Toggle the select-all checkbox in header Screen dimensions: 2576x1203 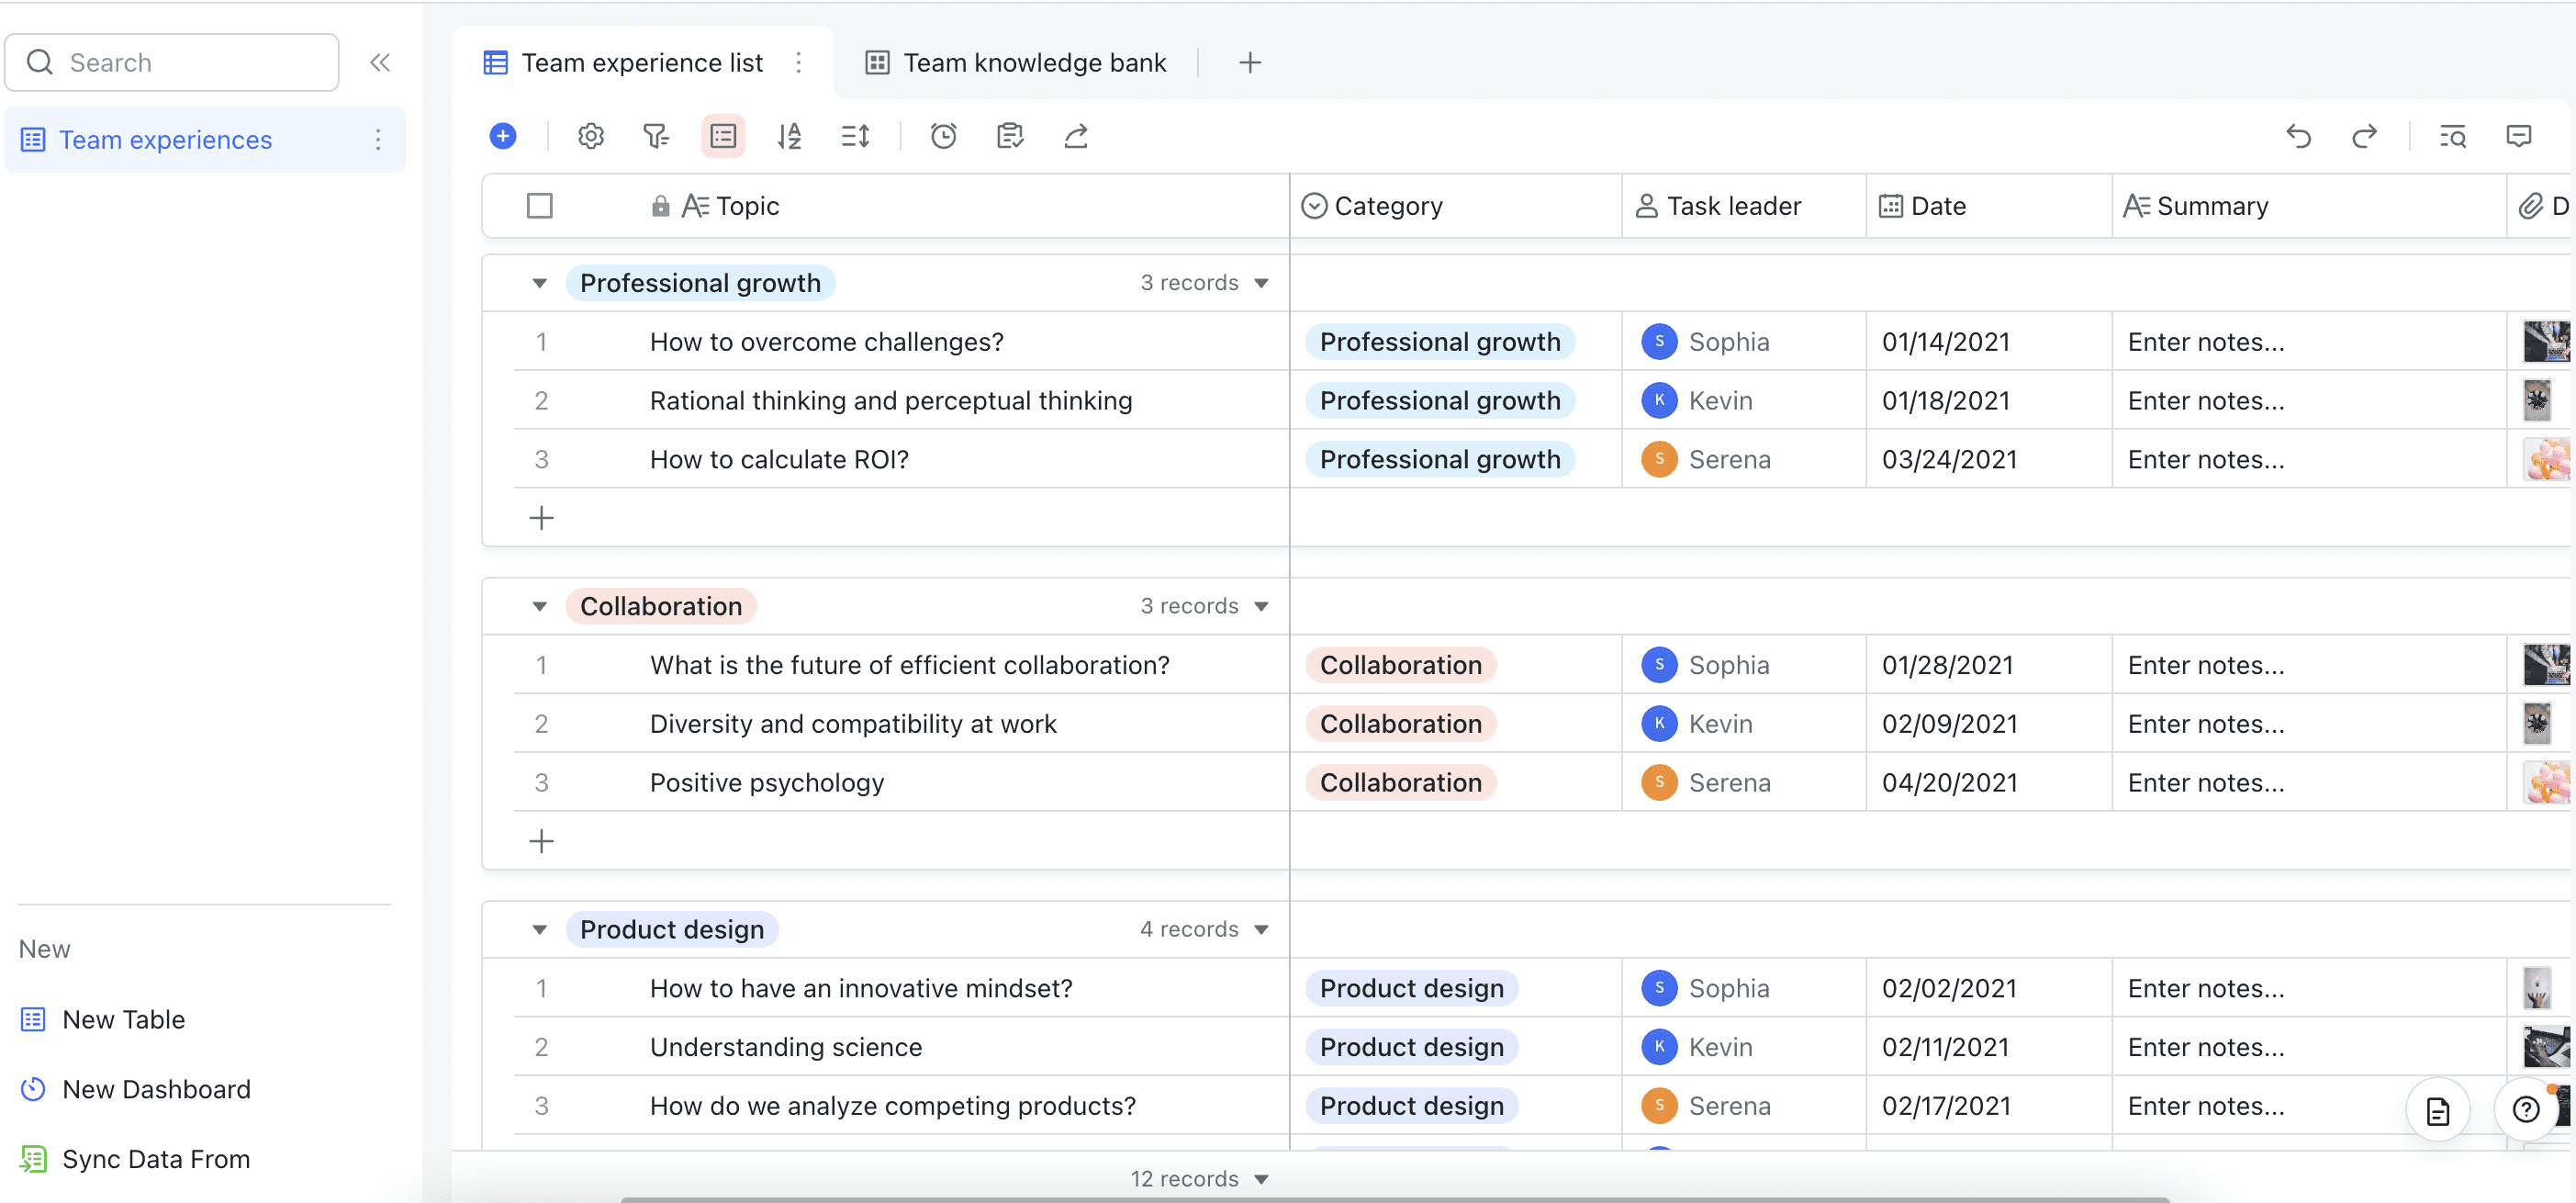(x=540, y=206)
